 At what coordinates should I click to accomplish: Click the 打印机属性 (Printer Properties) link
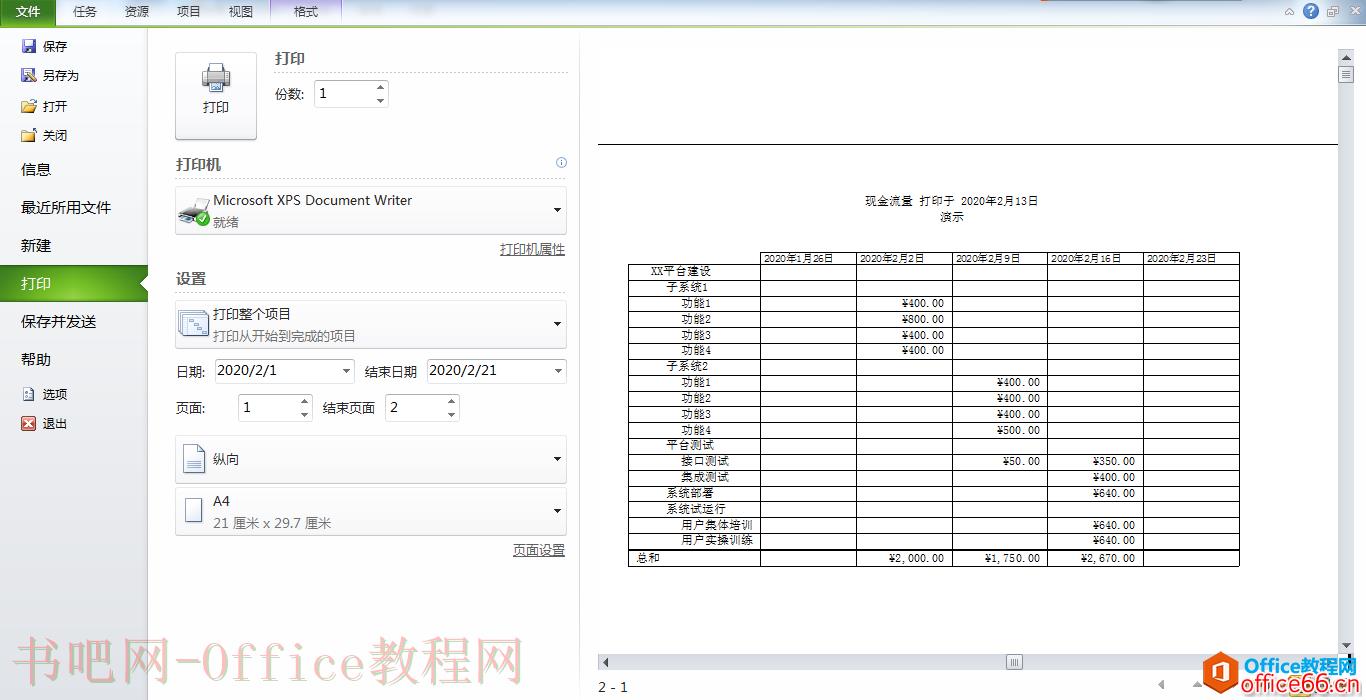[x=532, y=249]
